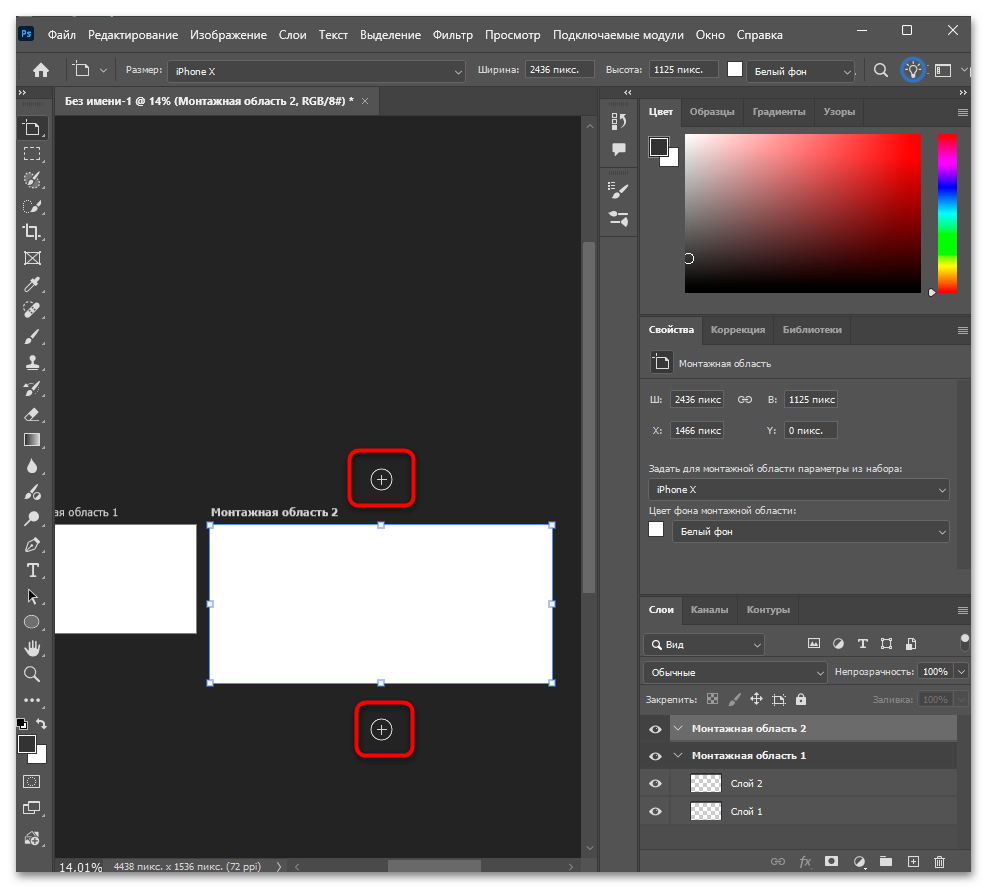Select the Artboard tool in toolbar
The width and height of the screenshot is (987, 888).
(x=32, y=127)
